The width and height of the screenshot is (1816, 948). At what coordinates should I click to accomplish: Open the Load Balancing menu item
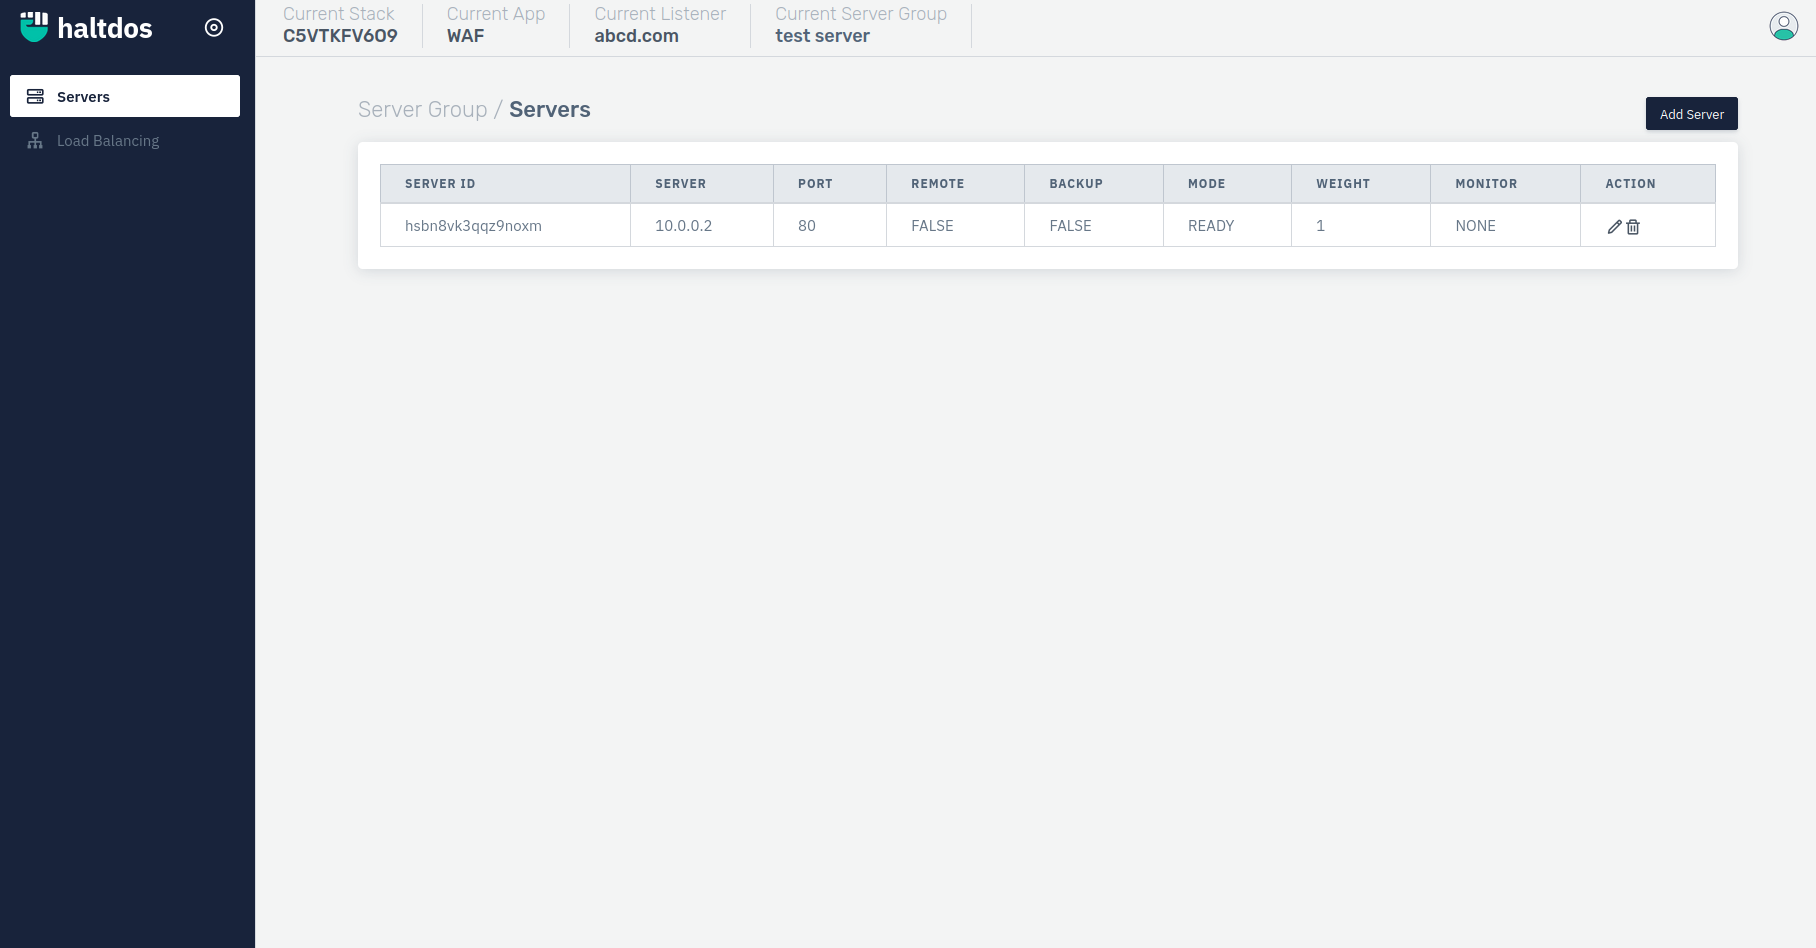[125, 141]
